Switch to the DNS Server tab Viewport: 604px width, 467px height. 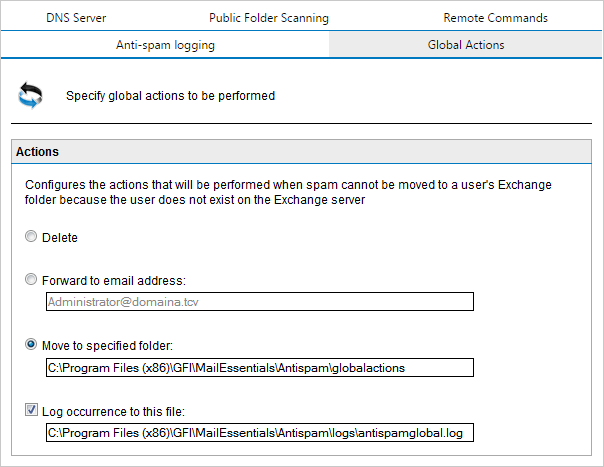76,18
